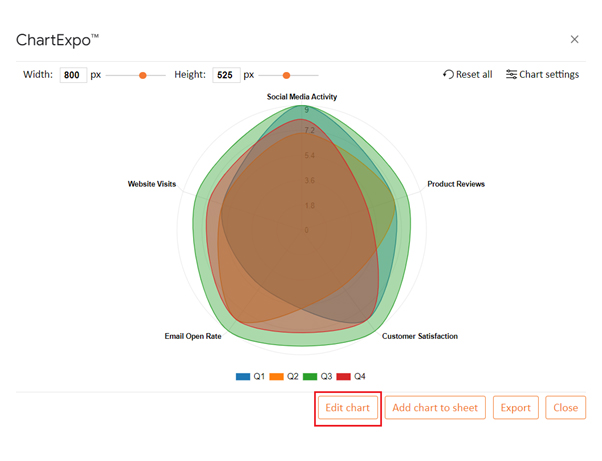
Task: Click the ChartExpo title text
Action: [x=58, y=40]
